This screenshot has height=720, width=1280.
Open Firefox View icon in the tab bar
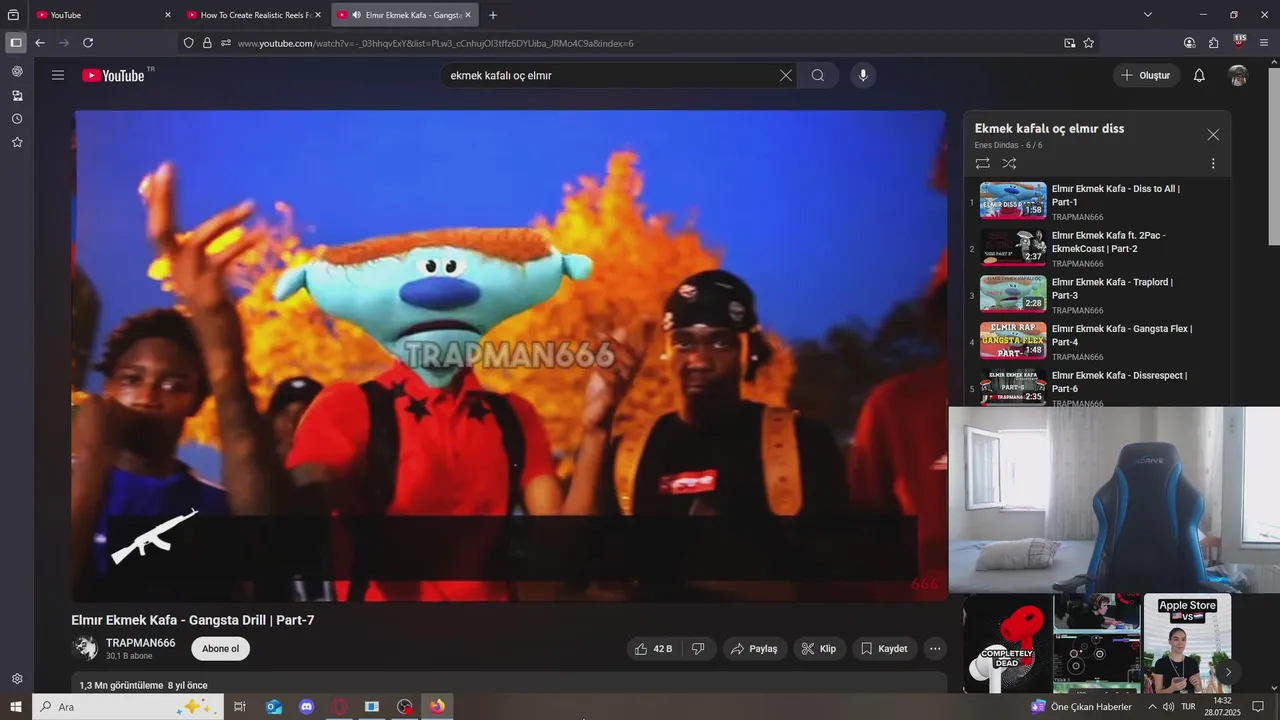coord(14,15)
